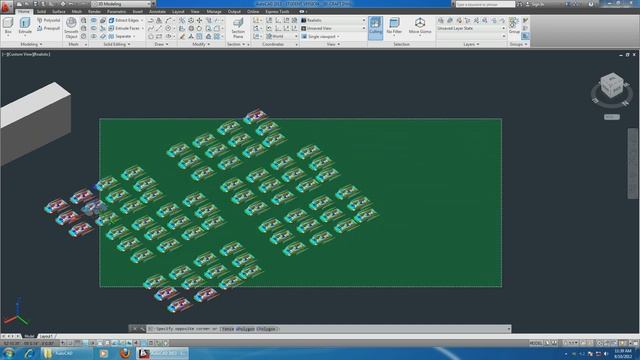Switch to the Manage ribbon tab
640x360 pixels.
click(x=214, y=11)
